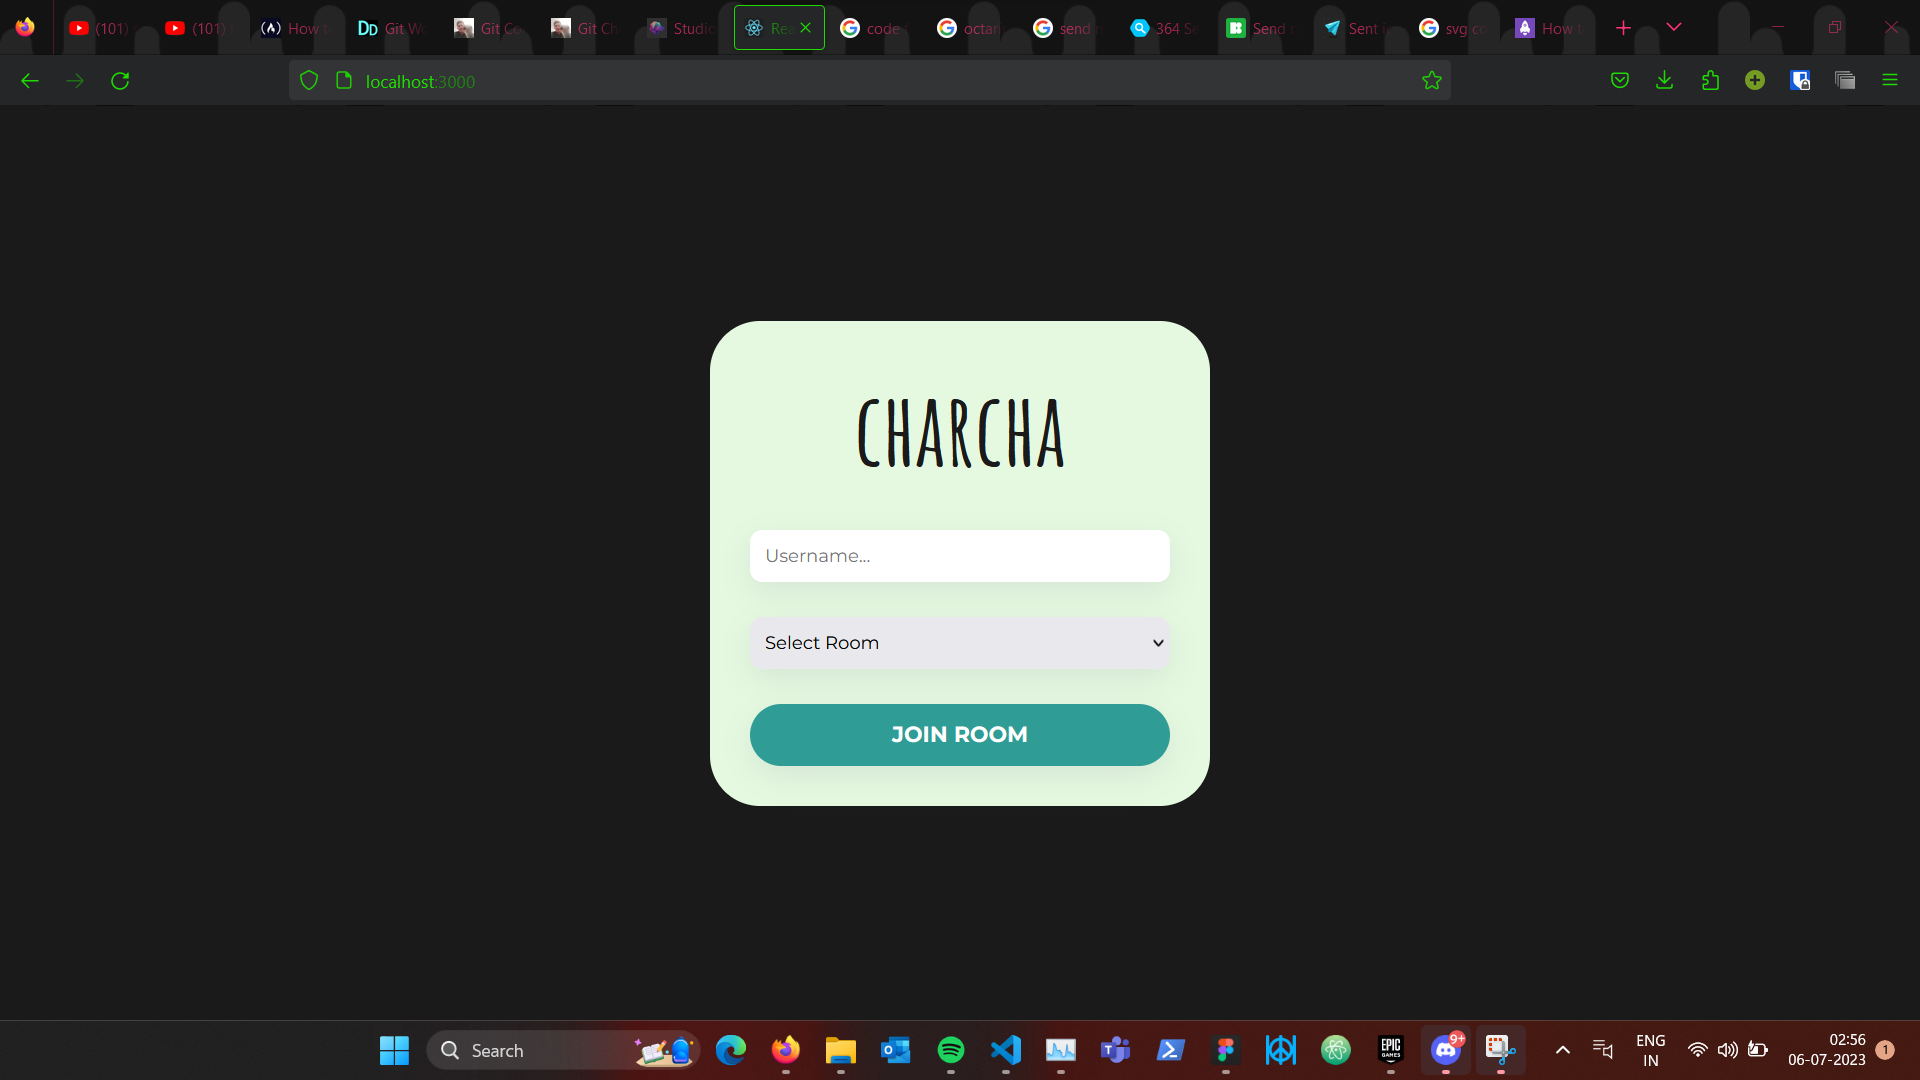
Task: Click the tracking protection shield icon
Action: 308,80
